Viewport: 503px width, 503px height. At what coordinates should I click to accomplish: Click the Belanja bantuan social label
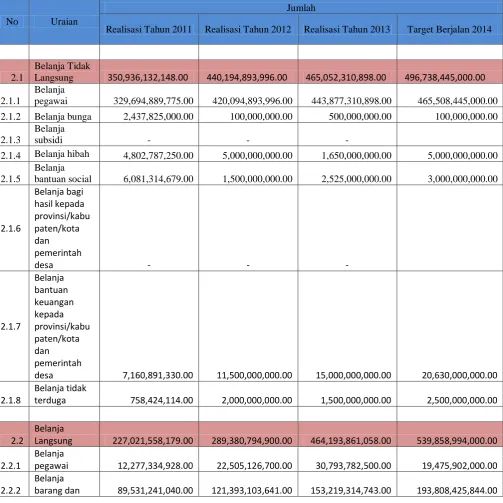tap(63, 173)
